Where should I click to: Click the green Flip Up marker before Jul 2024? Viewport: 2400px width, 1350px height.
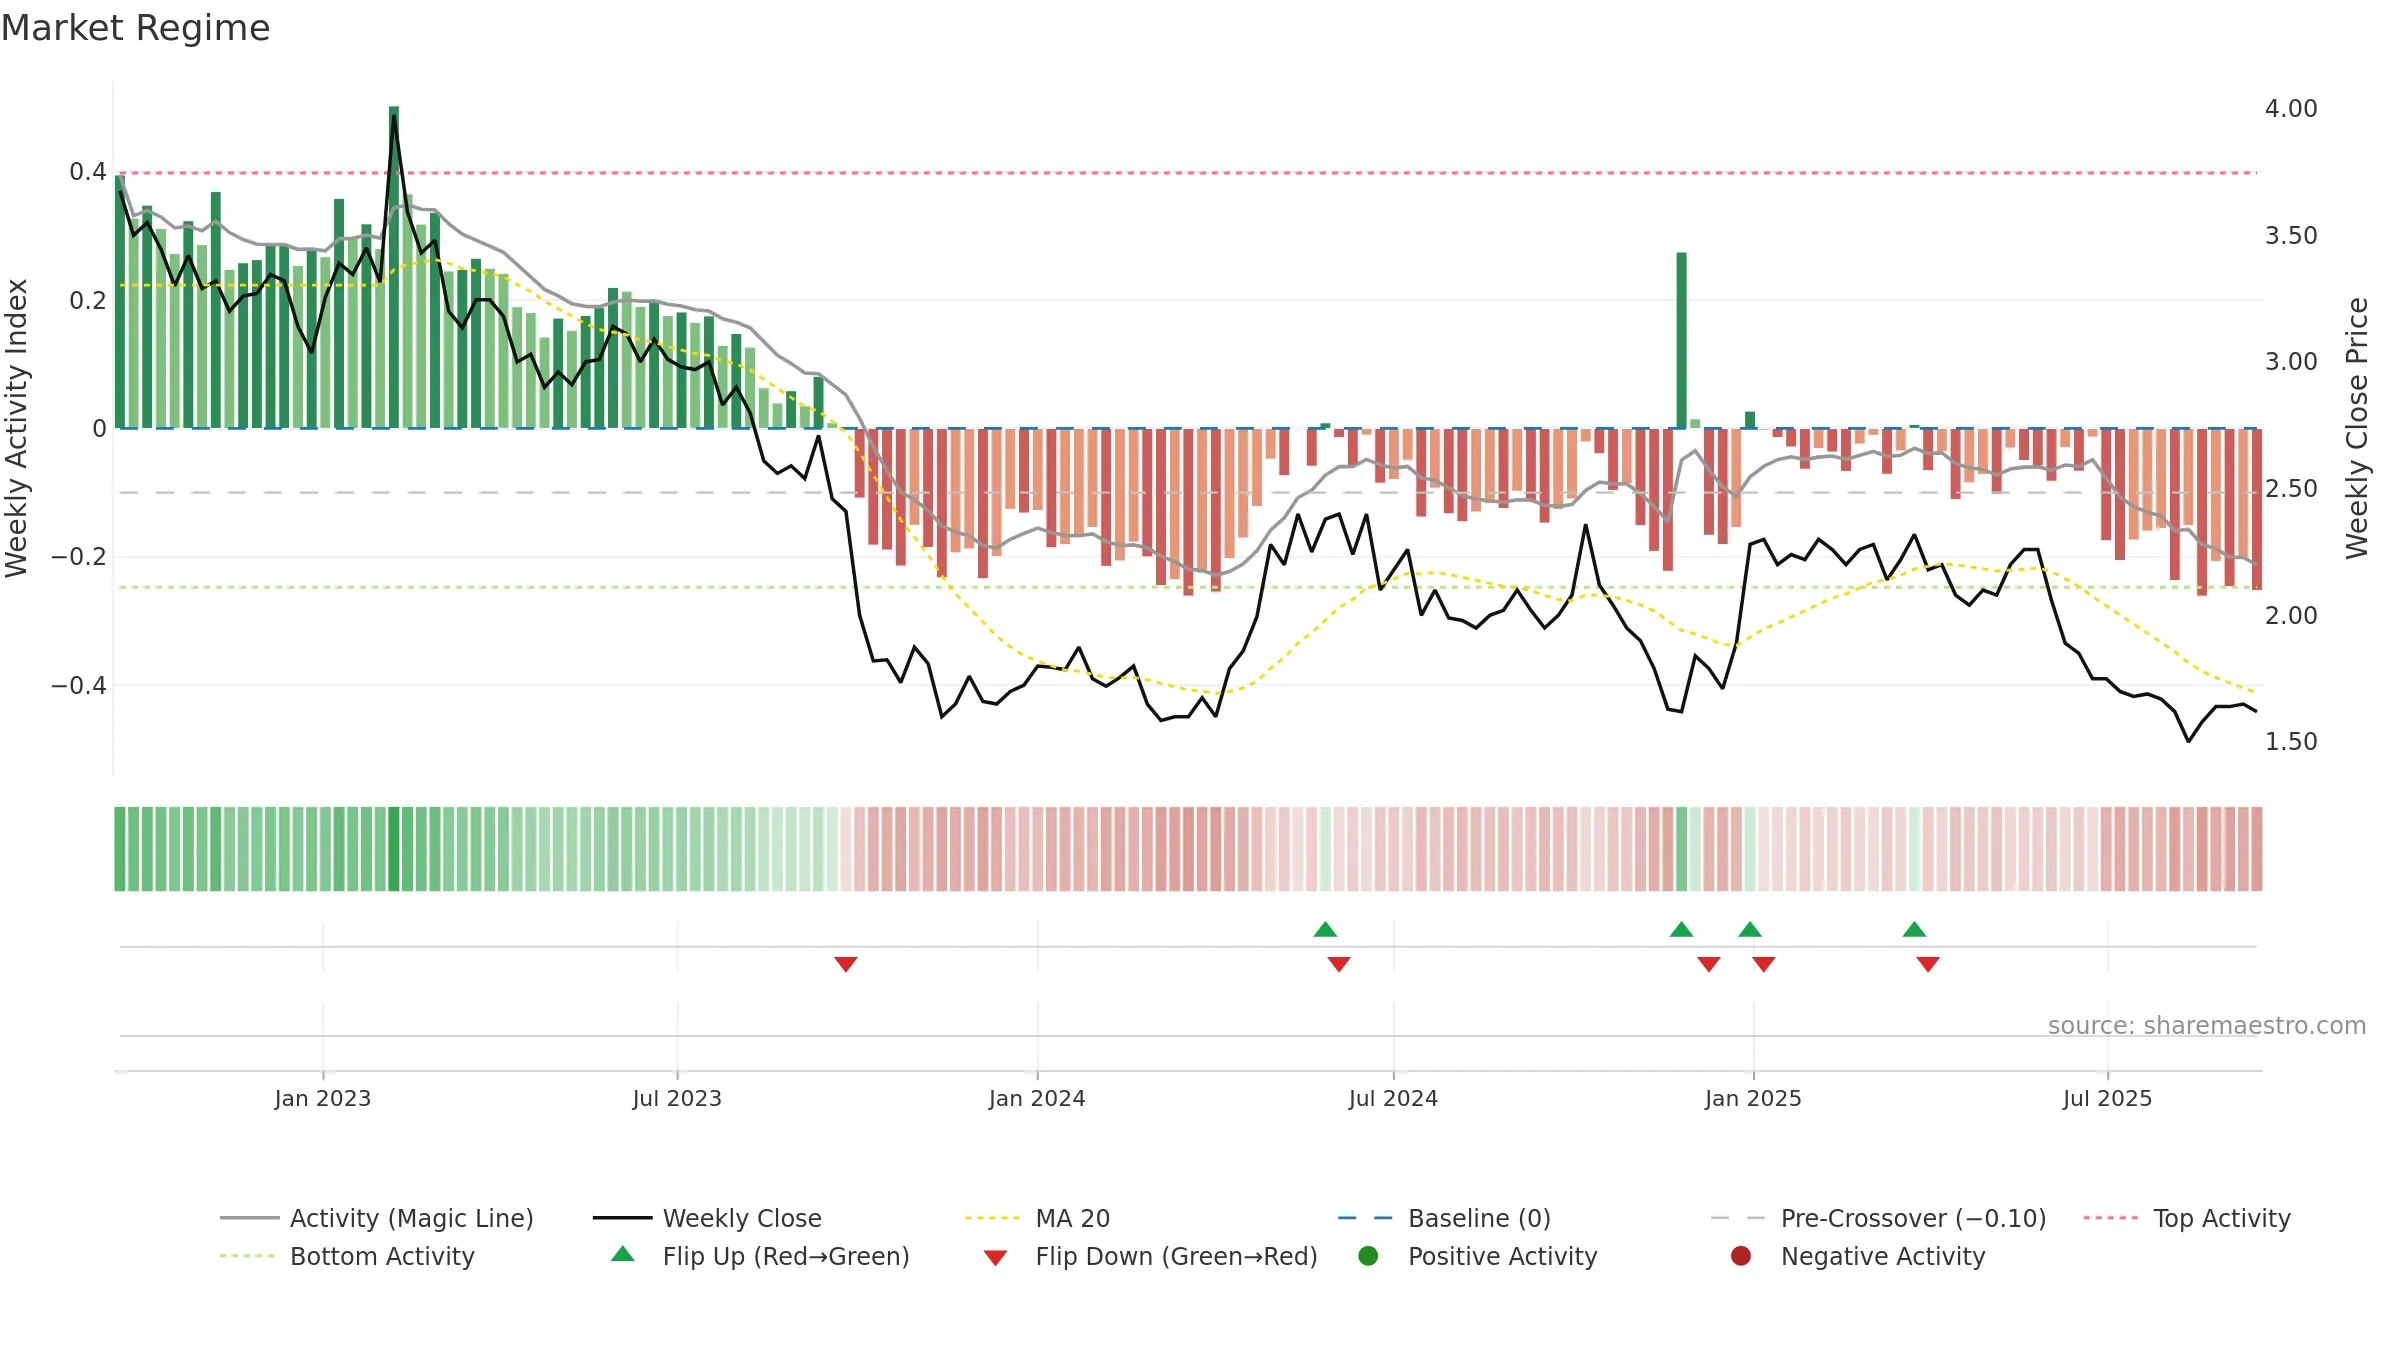(x=1325, y=929)
